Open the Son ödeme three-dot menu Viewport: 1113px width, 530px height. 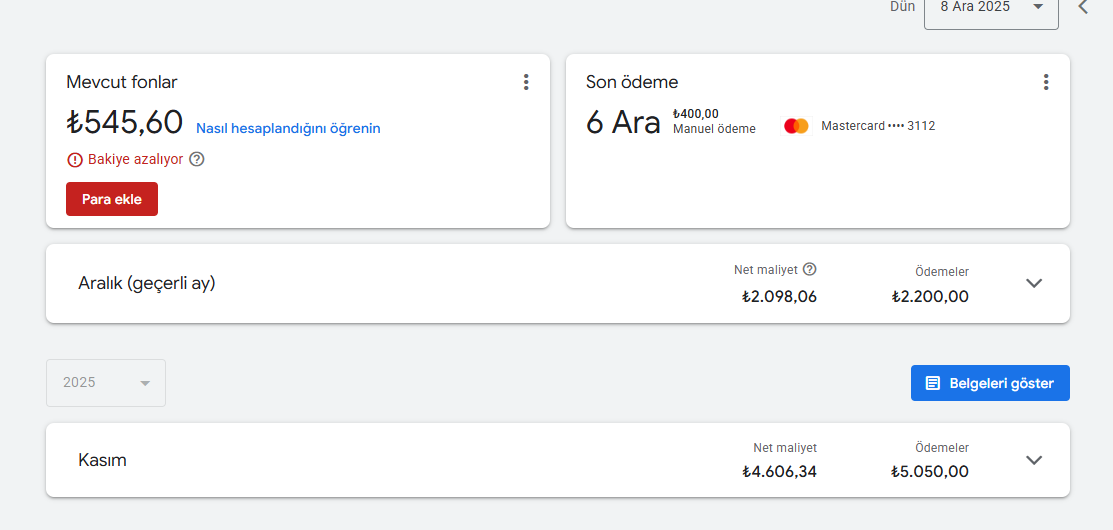coord(1046,82)
